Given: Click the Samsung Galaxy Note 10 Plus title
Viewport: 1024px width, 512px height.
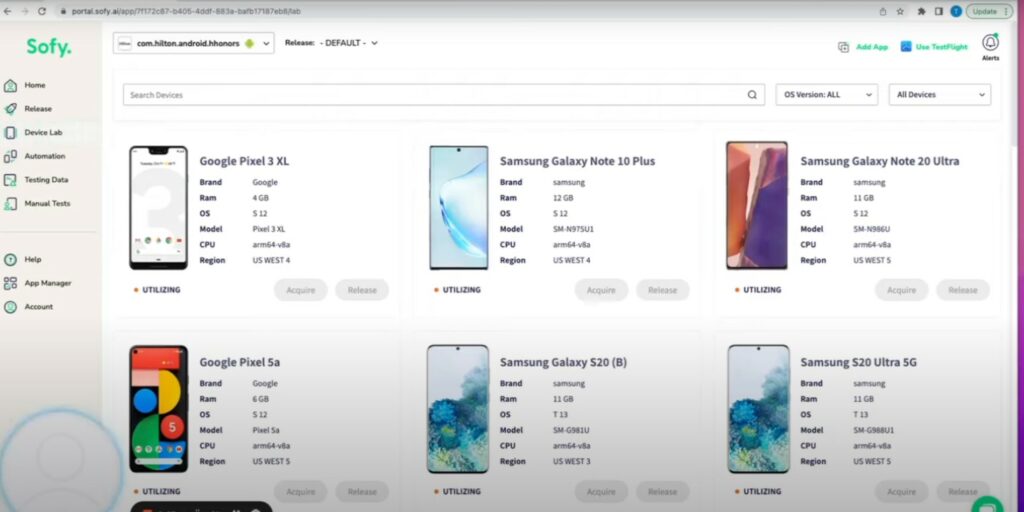Looking at the screenshot, I should point(577,161).
